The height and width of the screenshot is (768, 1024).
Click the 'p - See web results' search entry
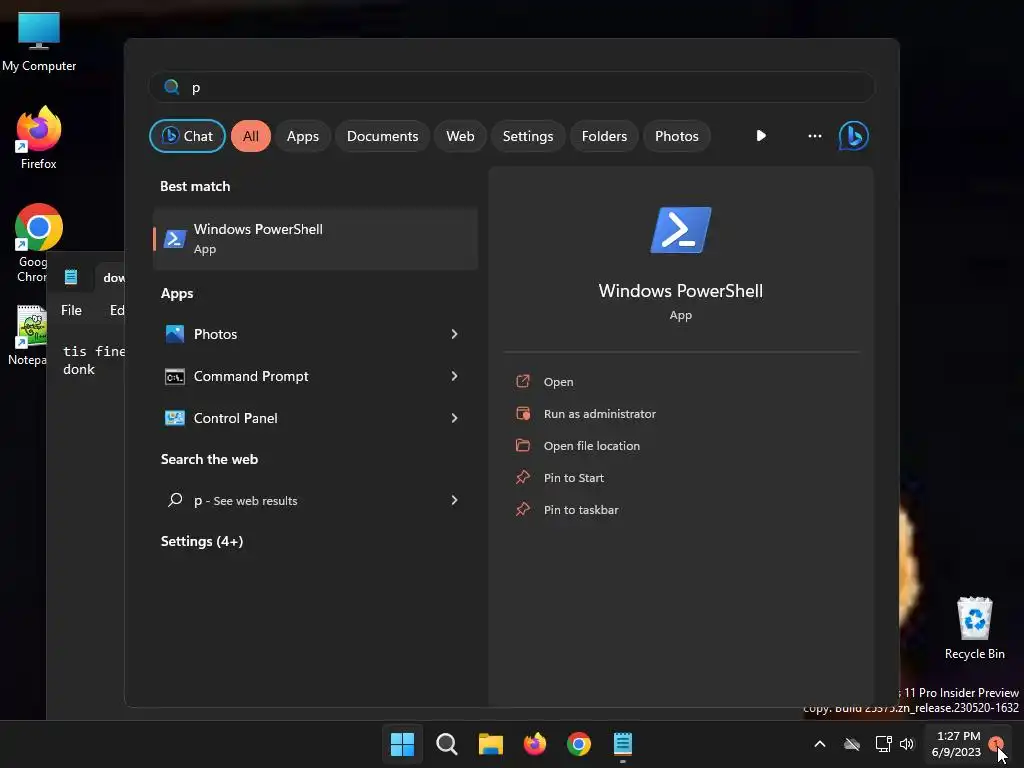coord(315,500)
